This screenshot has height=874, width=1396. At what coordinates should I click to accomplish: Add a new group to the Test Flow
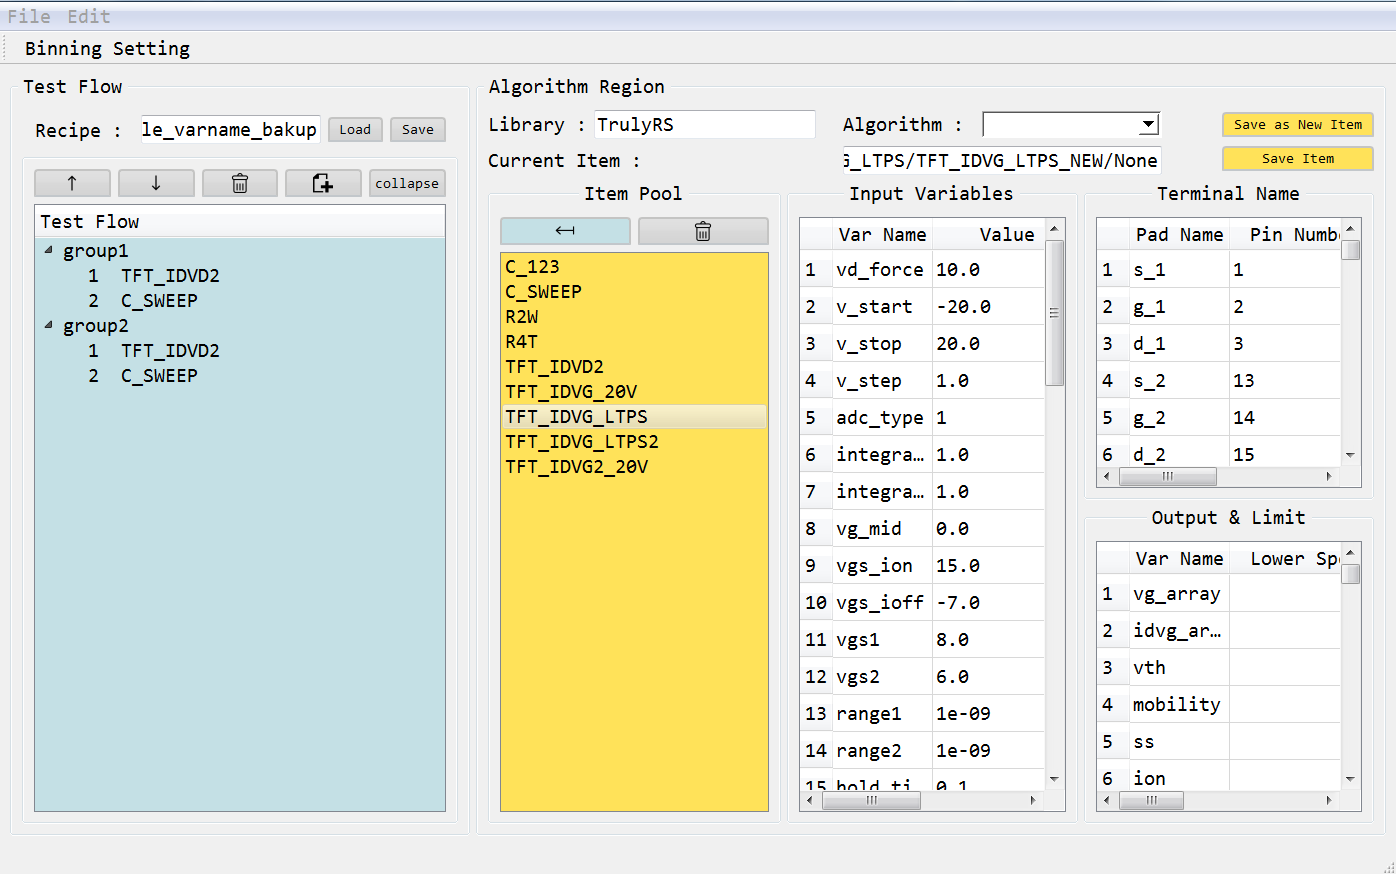[x=323, y=183]
